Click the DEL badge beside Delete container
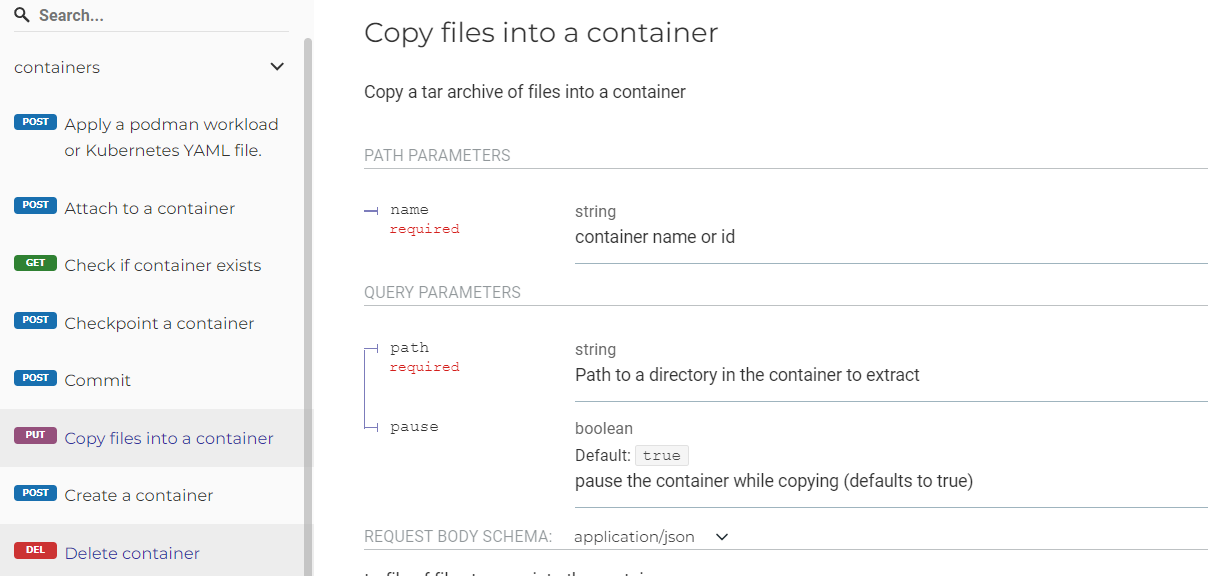1221x576 pixels. (x=35, y=549)
